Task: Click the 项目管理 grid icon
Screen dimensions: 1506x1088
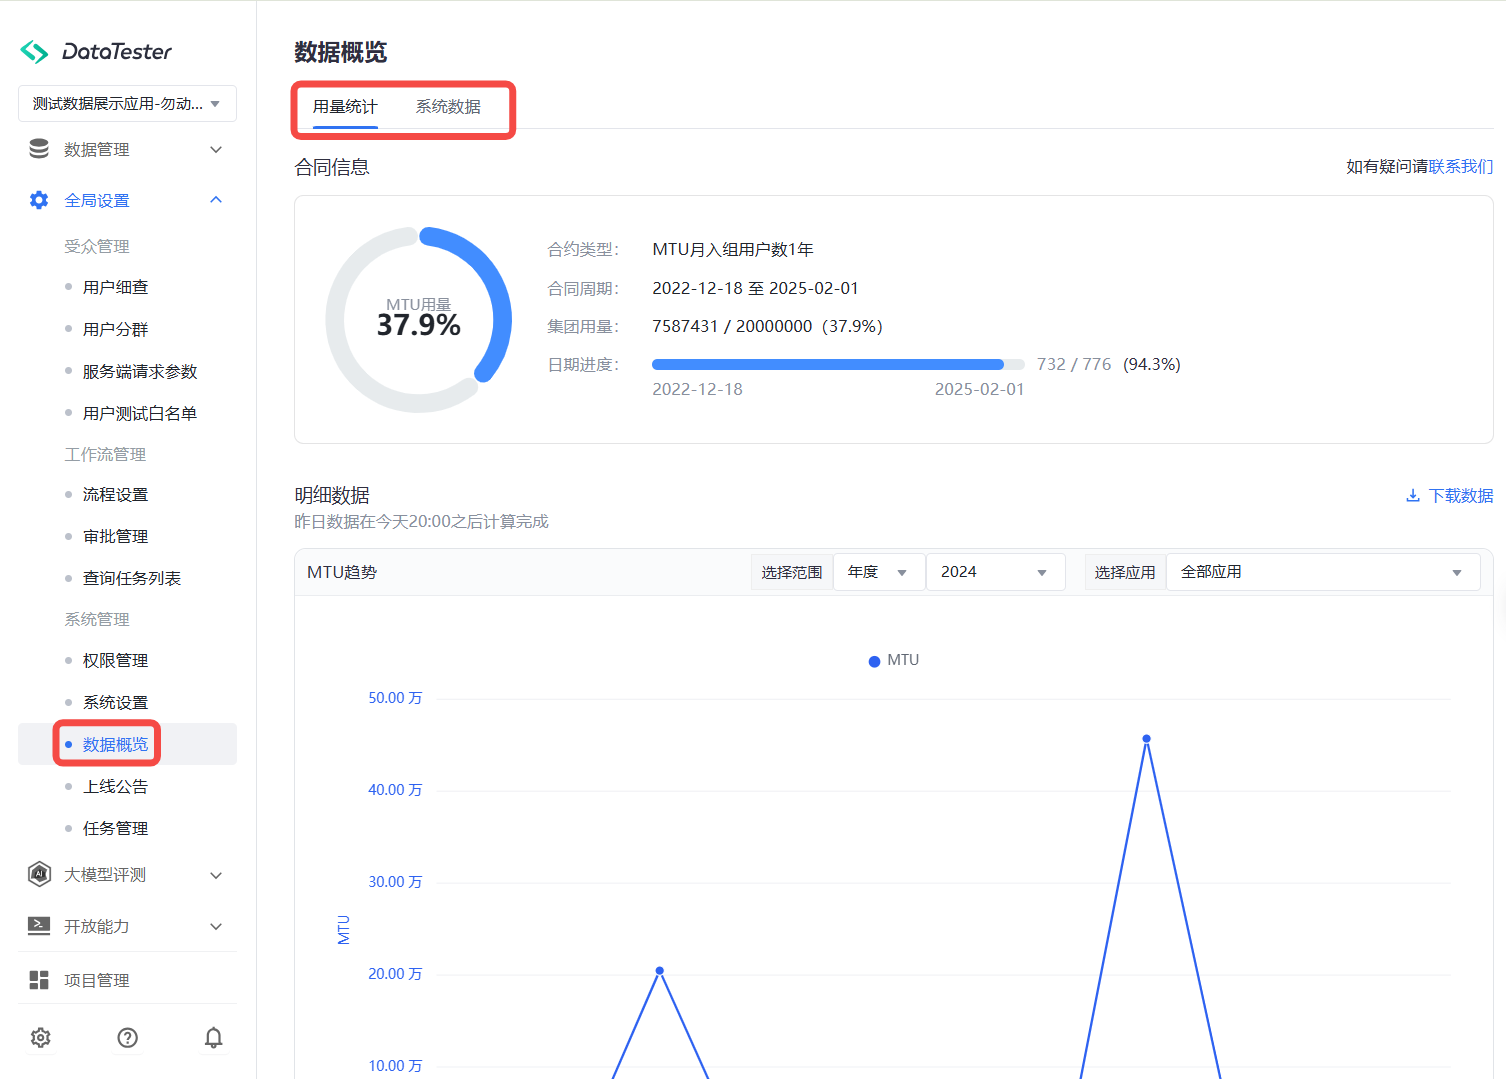Action: 39,980
